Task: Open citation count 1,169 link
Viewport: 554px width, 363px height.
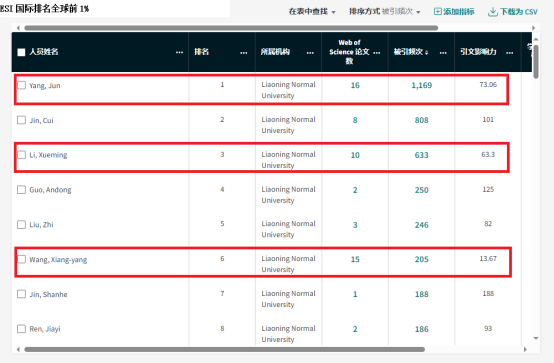Action: pyautogui.click(x=422, y=85)
